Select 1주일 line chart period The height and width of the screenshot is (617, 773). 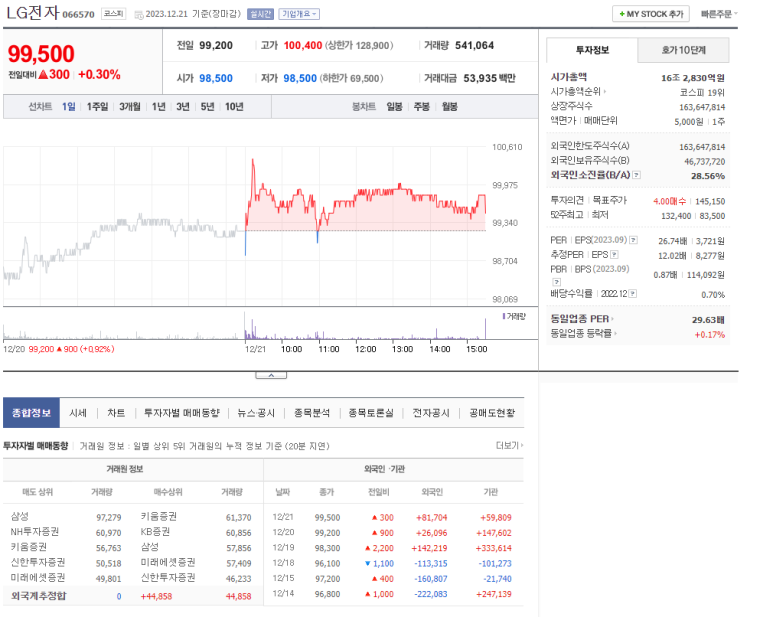(x=97, y=106)
